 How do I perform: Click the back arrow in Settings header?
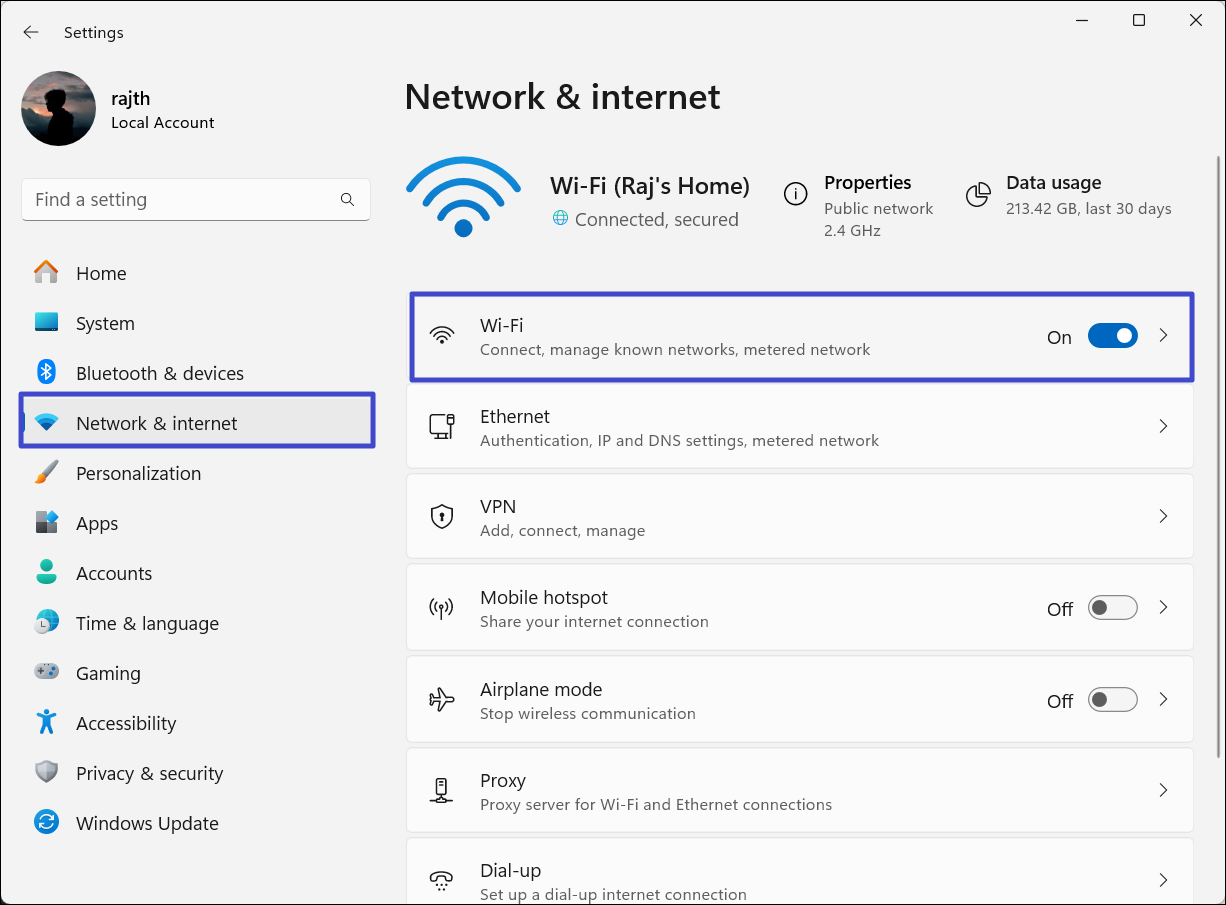(31, 32)
